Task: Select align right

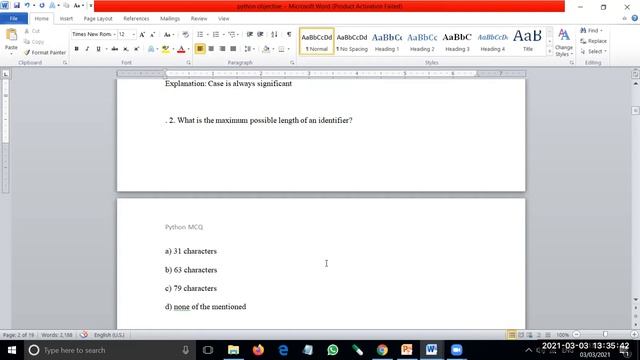Action: (x=222, y=49)
